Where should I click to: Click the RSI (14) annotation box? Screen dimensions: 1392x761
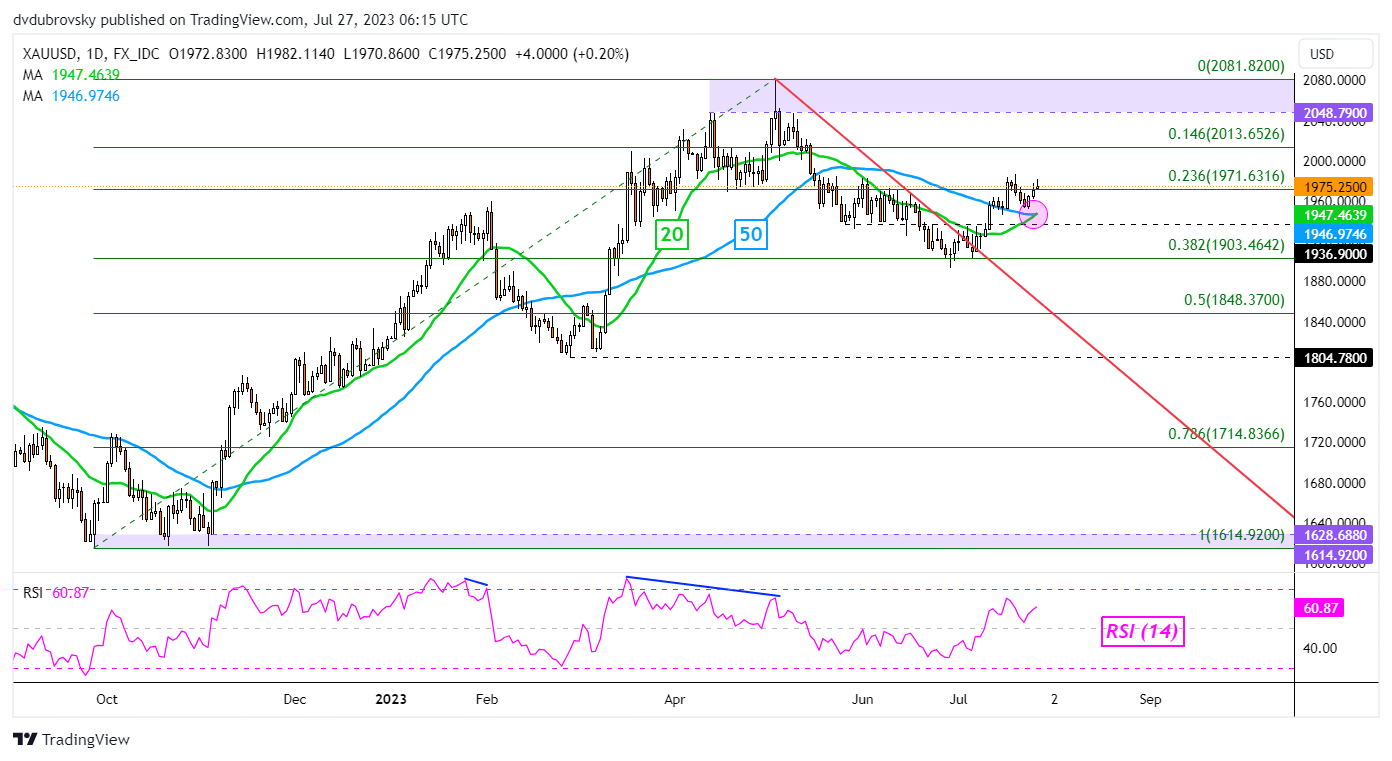click(1142, 631)
